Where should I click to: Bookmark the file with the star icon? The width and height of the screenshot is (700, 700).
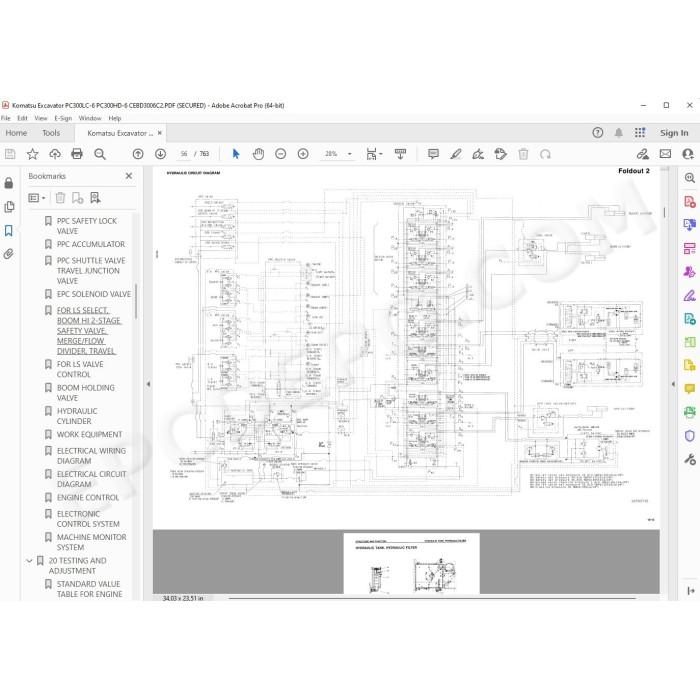[x=33, y=154]
